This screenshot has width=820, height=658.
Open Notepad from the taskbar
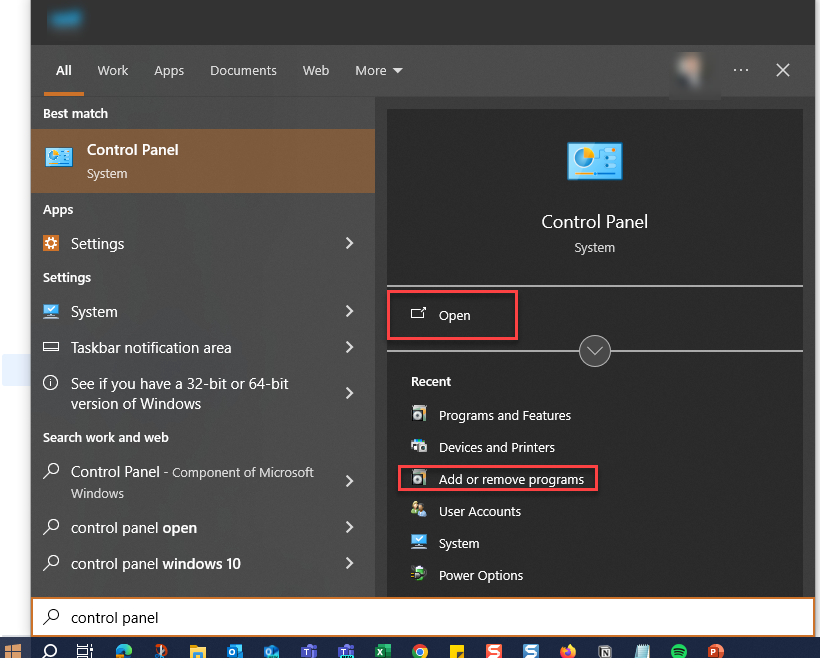[x=642, y=651]
